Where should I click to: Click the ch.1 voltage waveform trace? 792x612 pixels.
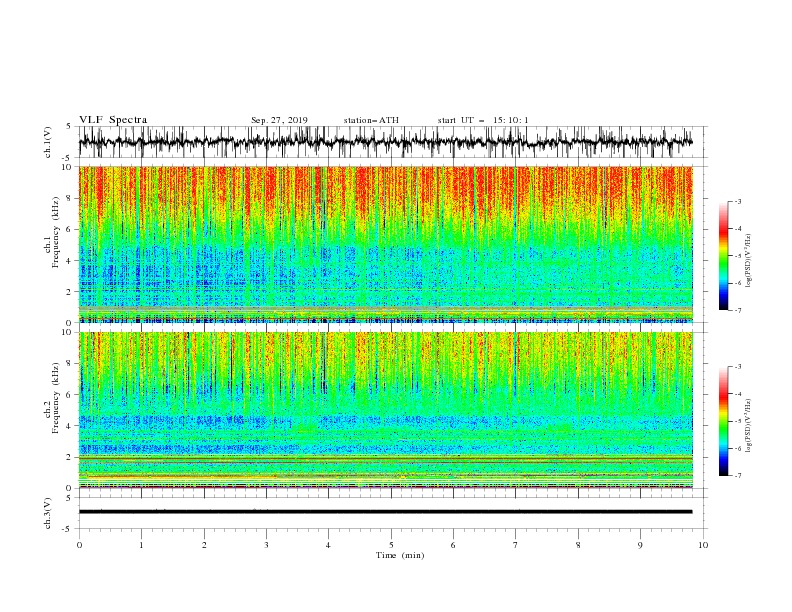(x=385, y=142)
